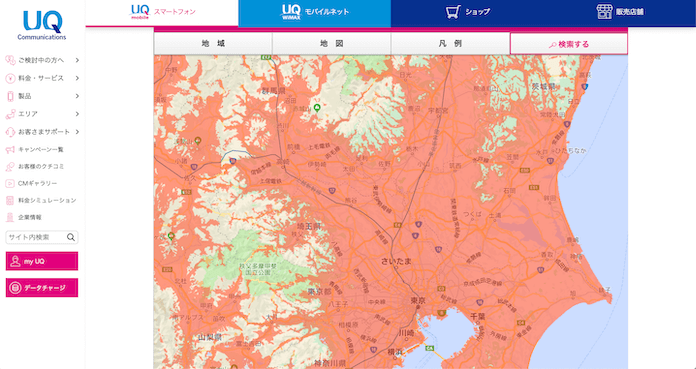Image resolution: width=696 pixels, height=369 pixels.
Task: Click the 製品 phone icon in sidebar
Action: coord(10,96)
